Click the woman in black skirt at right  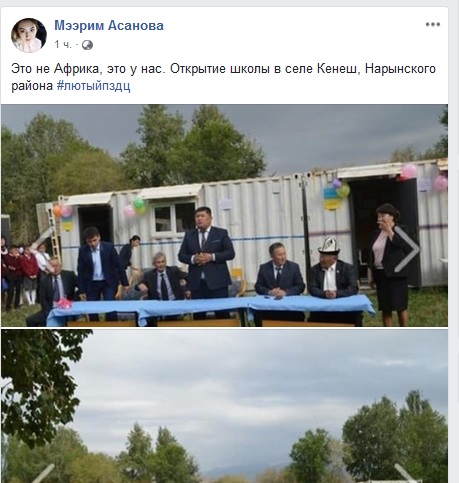390,264
